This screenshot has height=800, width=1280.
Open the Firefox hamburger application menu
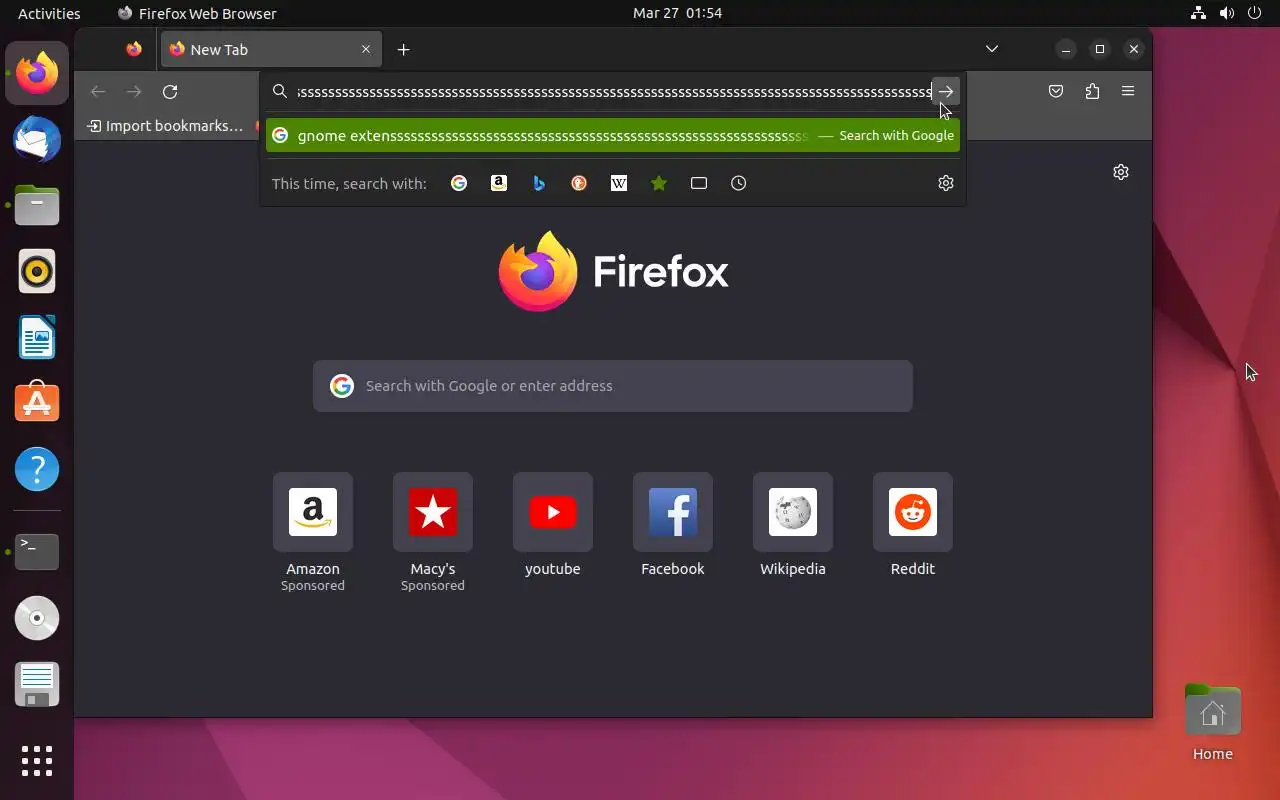pyautogui.click(x=1128, y=91)
